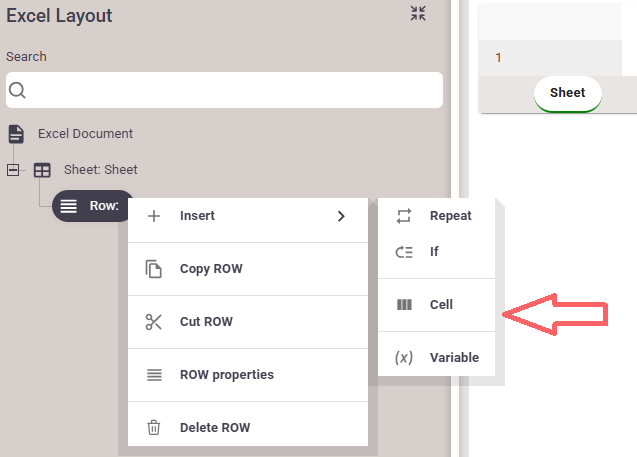This screenshot has width=637, height=457.
Task: Collapse the Excel Layout panel icon
Action: pos(418,13)
